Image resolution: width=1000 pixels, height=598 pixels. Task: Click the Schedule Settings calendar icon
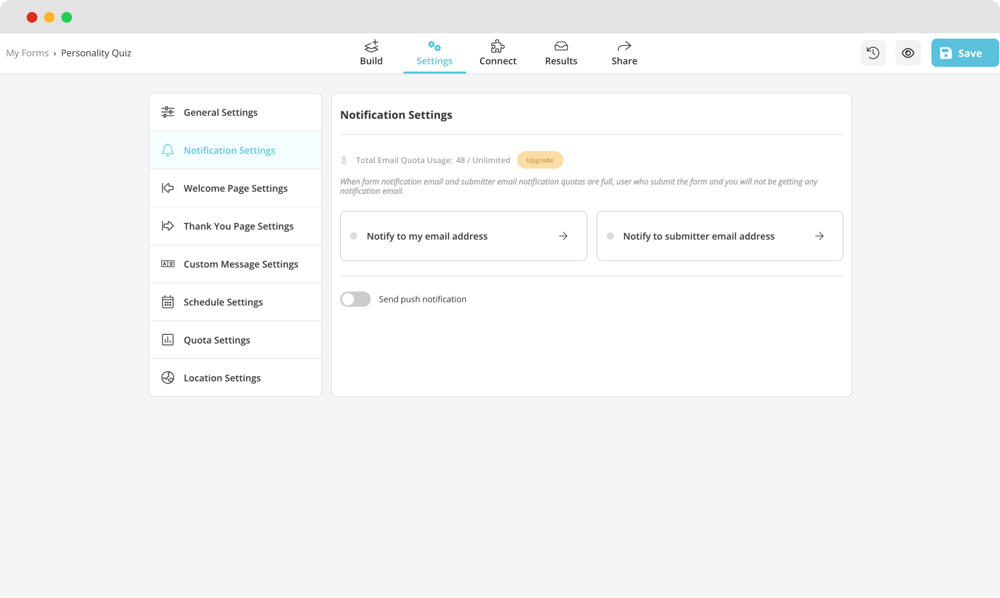pos(167,301)
